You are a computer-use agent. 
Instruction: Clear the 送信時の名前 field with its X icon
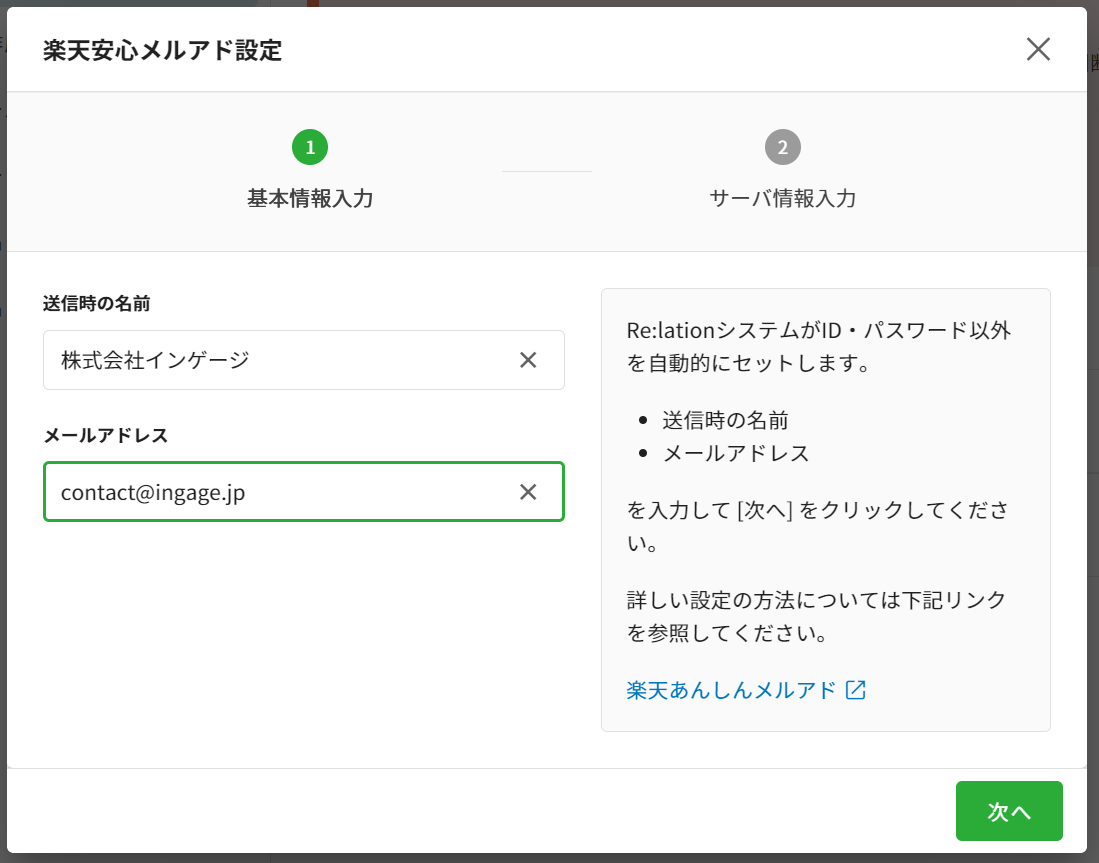click(x=528, y=360)
